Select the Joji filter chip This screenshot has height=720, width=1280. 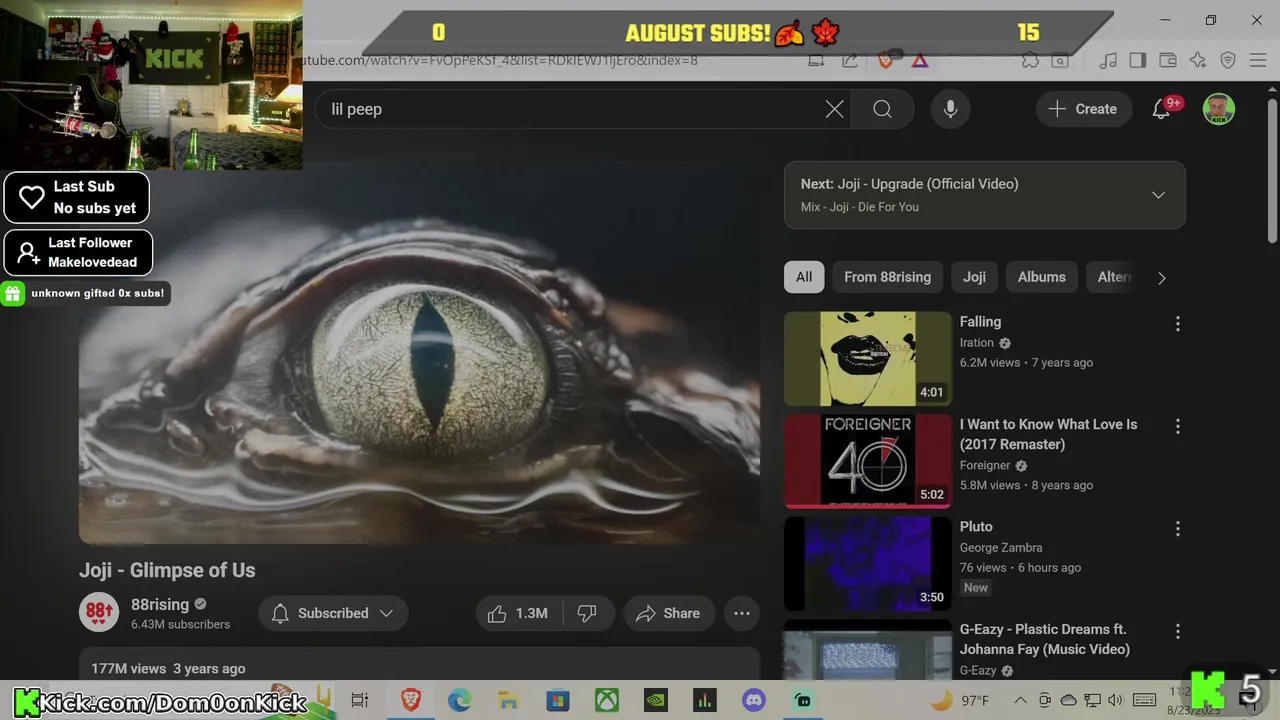(x=974, y=277)
